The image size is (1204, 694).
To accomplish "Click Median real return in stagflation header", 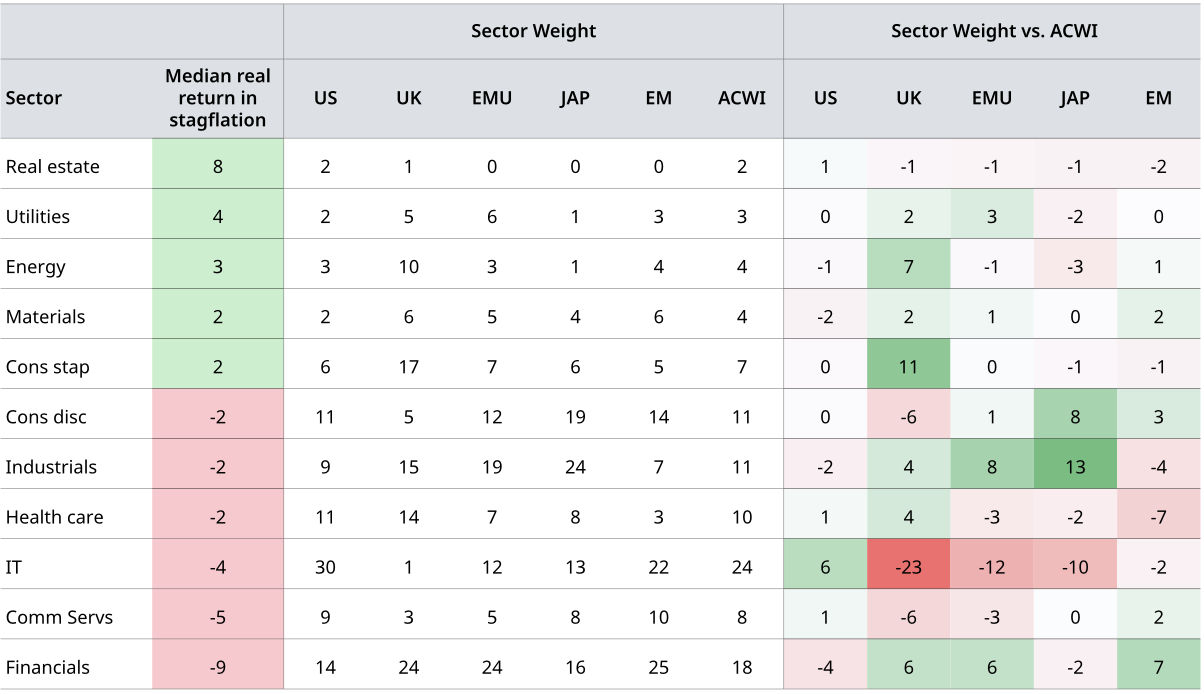I will tap(218, 98).
